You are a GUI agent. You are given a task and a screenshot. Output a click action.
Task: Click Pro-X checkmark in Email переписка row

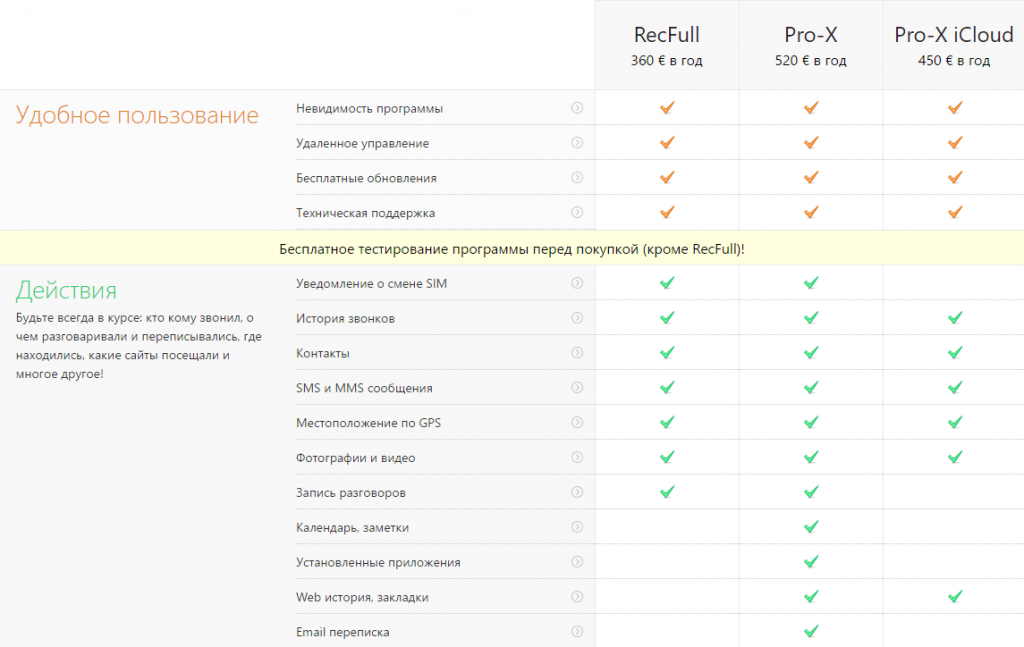click(x=811, y=632)
